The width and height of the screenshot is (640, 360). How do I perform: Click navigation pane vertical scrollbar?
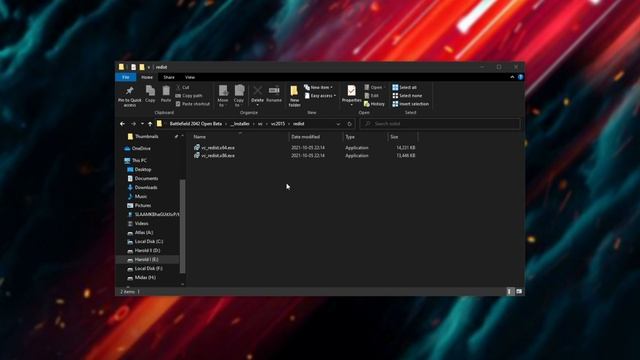182,226
